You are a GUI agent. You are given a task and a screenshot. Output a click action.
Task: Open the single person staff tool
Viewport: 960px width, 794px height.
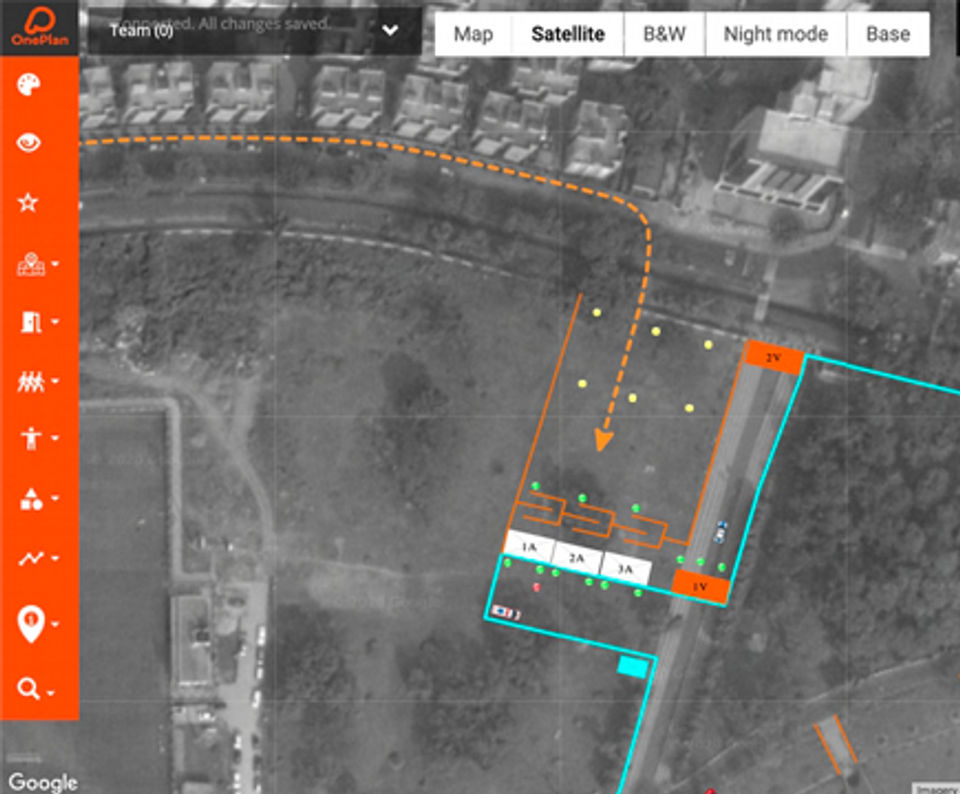coord(31,438)
